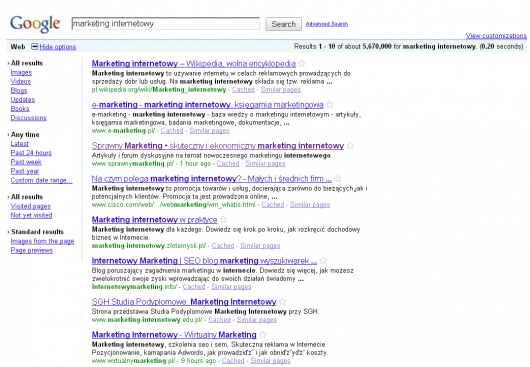Click the green pl.wikipedia.org URL text
The height and width of the screenshot is (367, 530).
tap(159, 90)
